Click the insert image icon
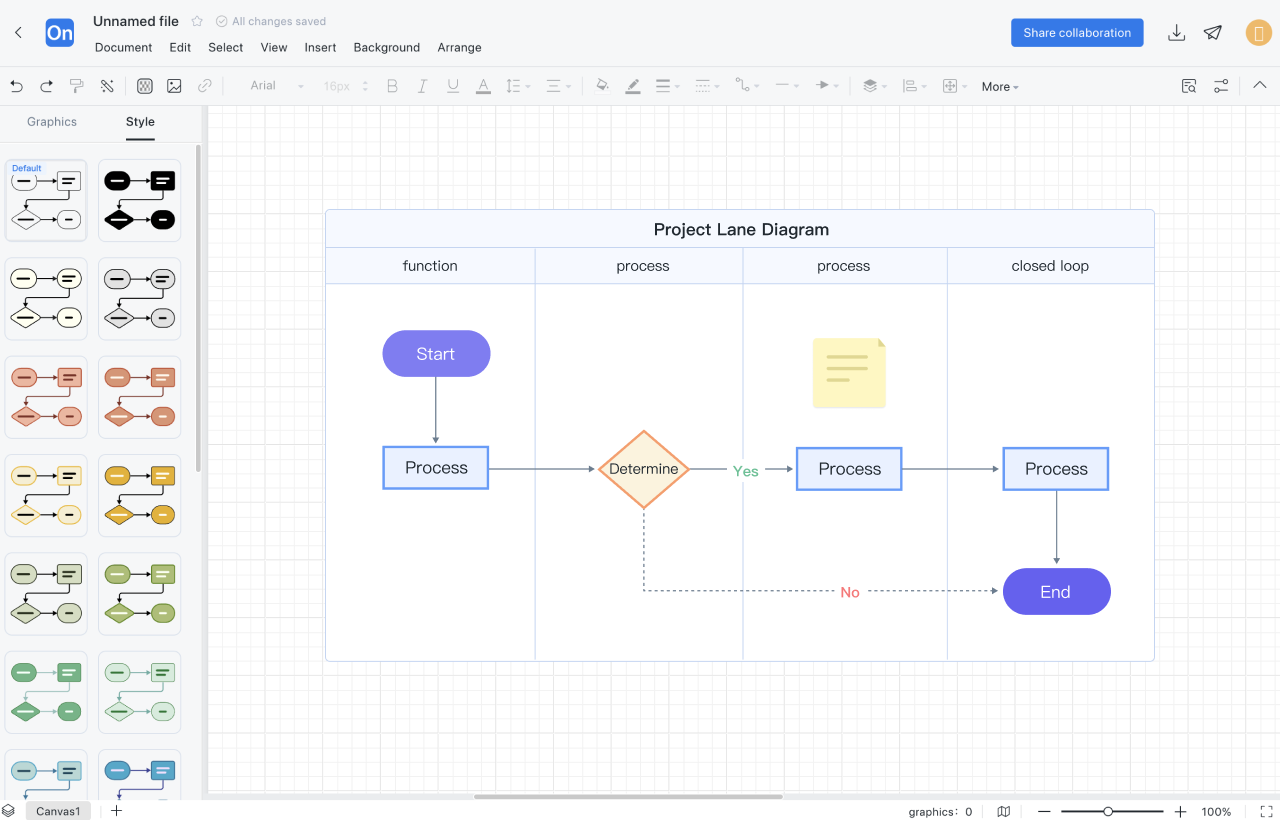The width and height of the screenshot is (1280, 820). point(174,86)
